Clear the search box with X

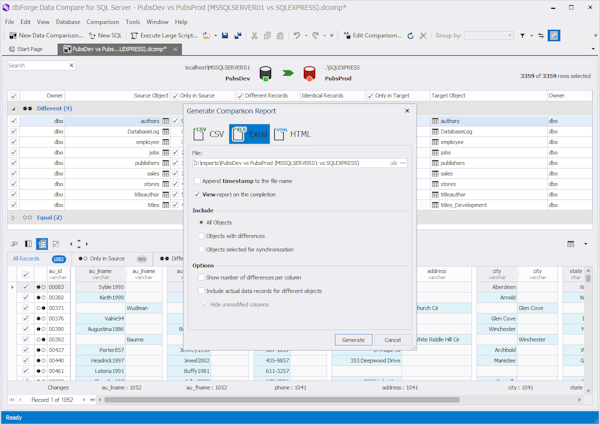coord(72,65)
